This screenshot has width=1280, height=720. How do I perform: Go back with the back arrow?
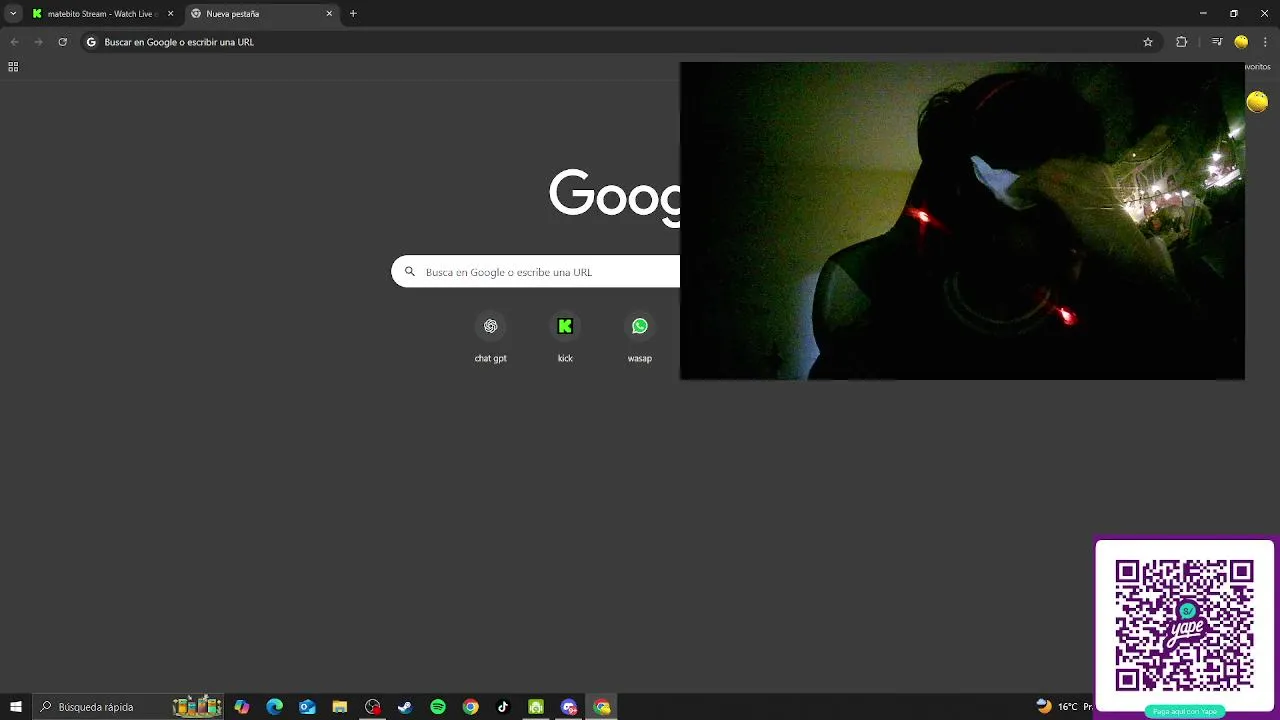(x=14, y=42)
